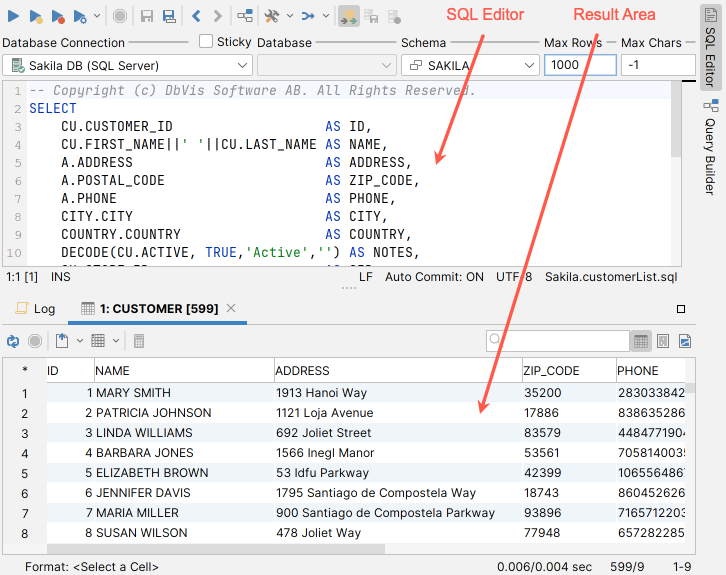This screenshot has height=575, width=726.
Task: Click the Save All icon
Action: tap(169, 16)
